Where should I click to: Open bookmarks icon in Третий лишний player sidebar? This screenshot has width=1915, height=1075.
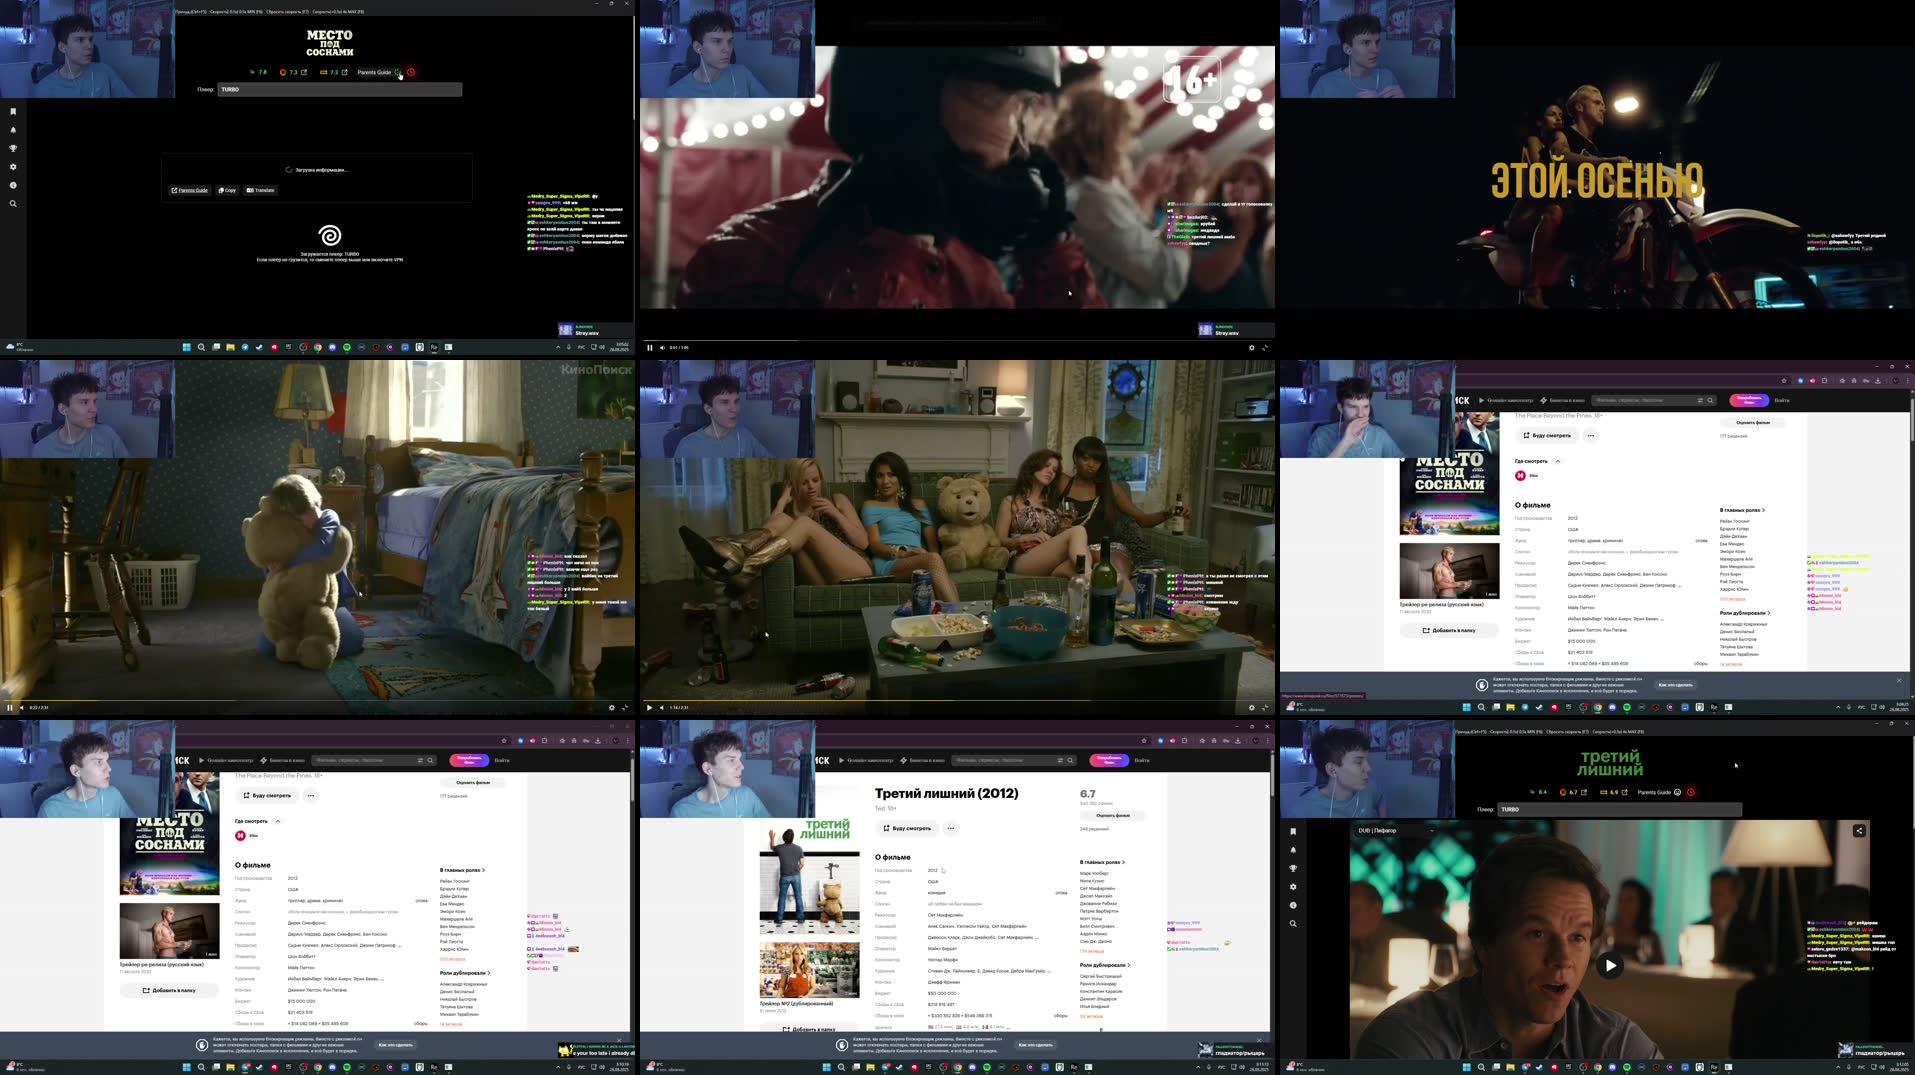[1293, 832]
